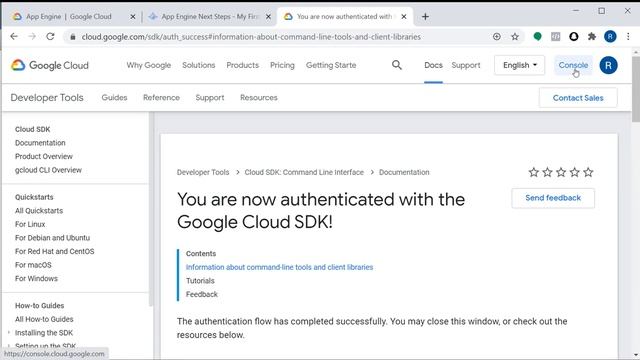Switch to App Engine Next Steps tab
640x360 pixels.
coord(209,17)
